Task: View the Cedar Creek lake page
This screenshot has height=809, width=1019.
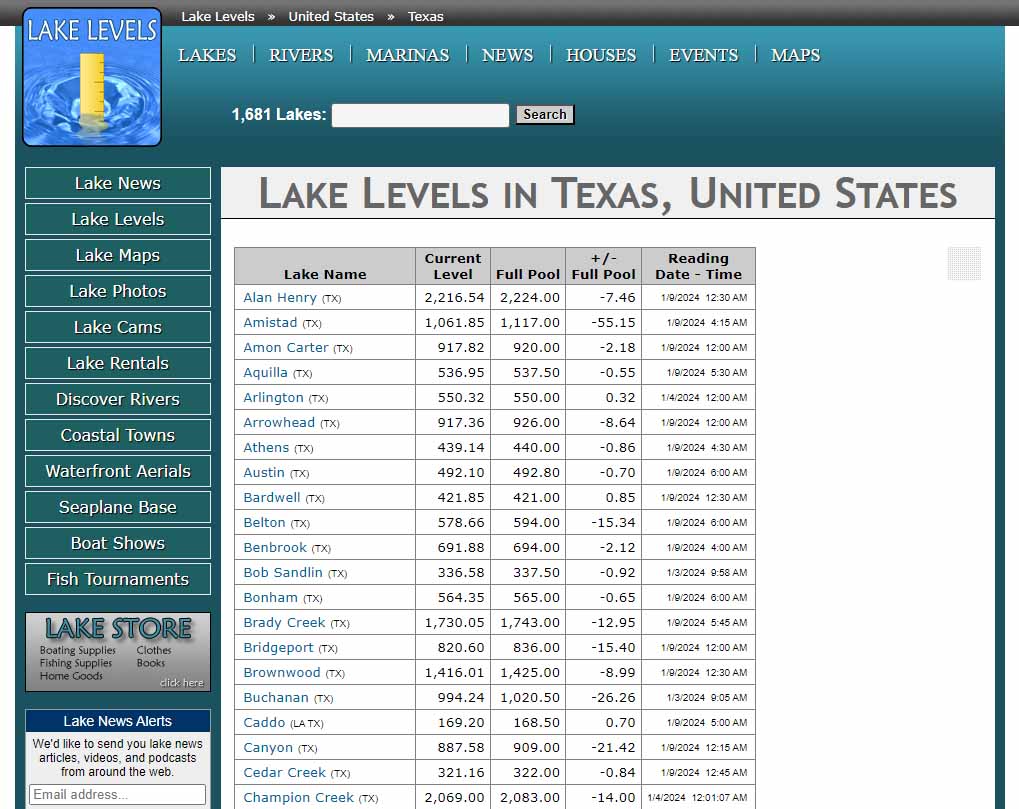Action: [x=284, y=773]
